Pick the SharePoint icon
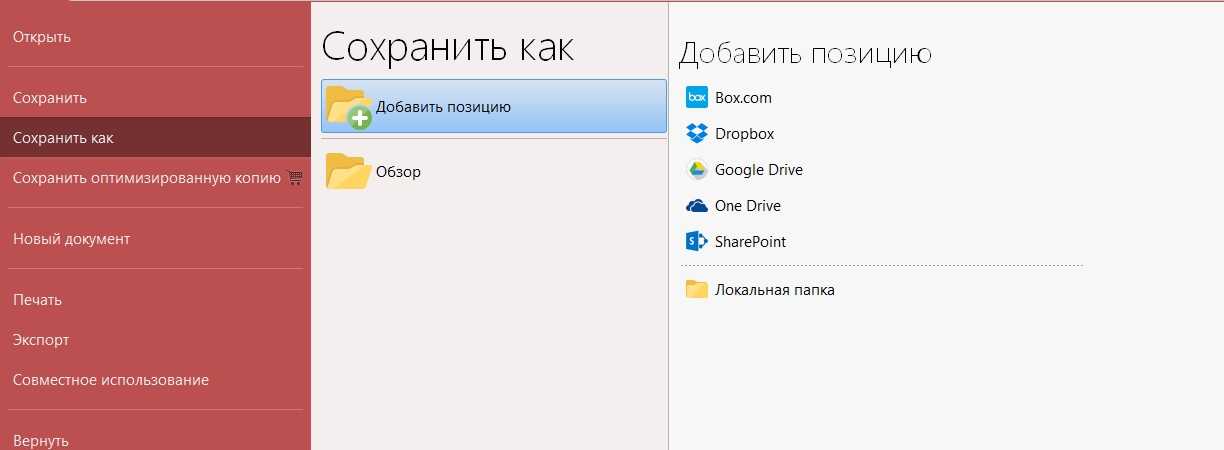 point(697,242)
